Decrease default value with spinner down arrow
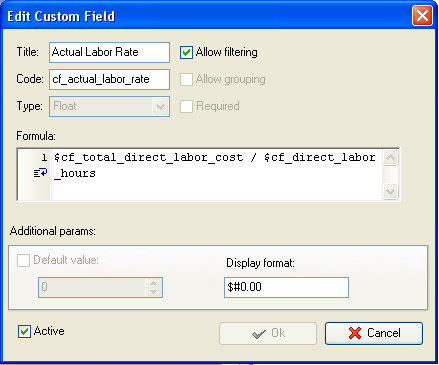Image resolution: width=439 pixels, height=365 pixels. point(153,292)
